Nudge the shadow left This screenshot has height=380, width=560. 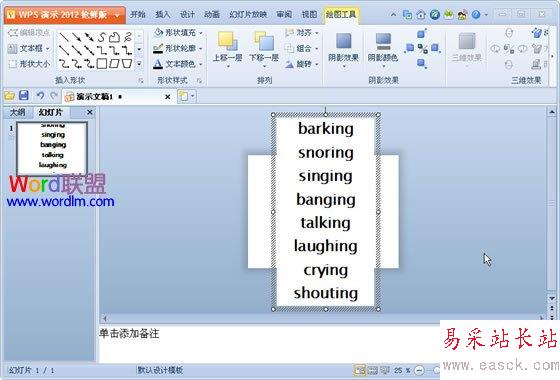point(410,48)
